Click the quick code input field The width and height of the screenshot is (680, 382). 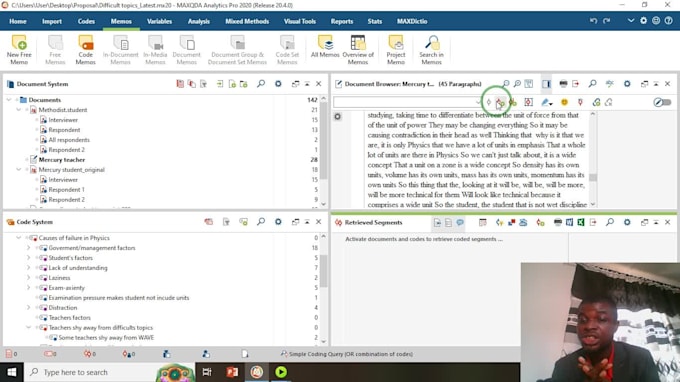pos(407,102)
